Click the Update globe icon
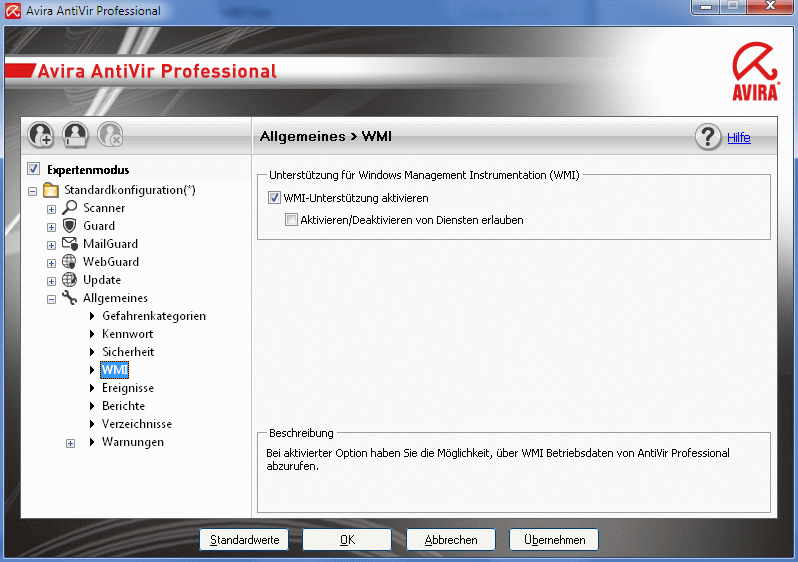This screenshot has height=562, width=798. tap(70, 280)
